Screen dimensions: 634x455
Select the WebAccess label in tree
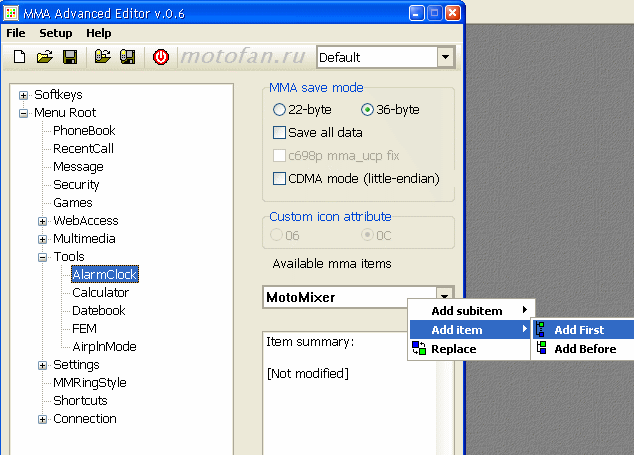(86, 221)
